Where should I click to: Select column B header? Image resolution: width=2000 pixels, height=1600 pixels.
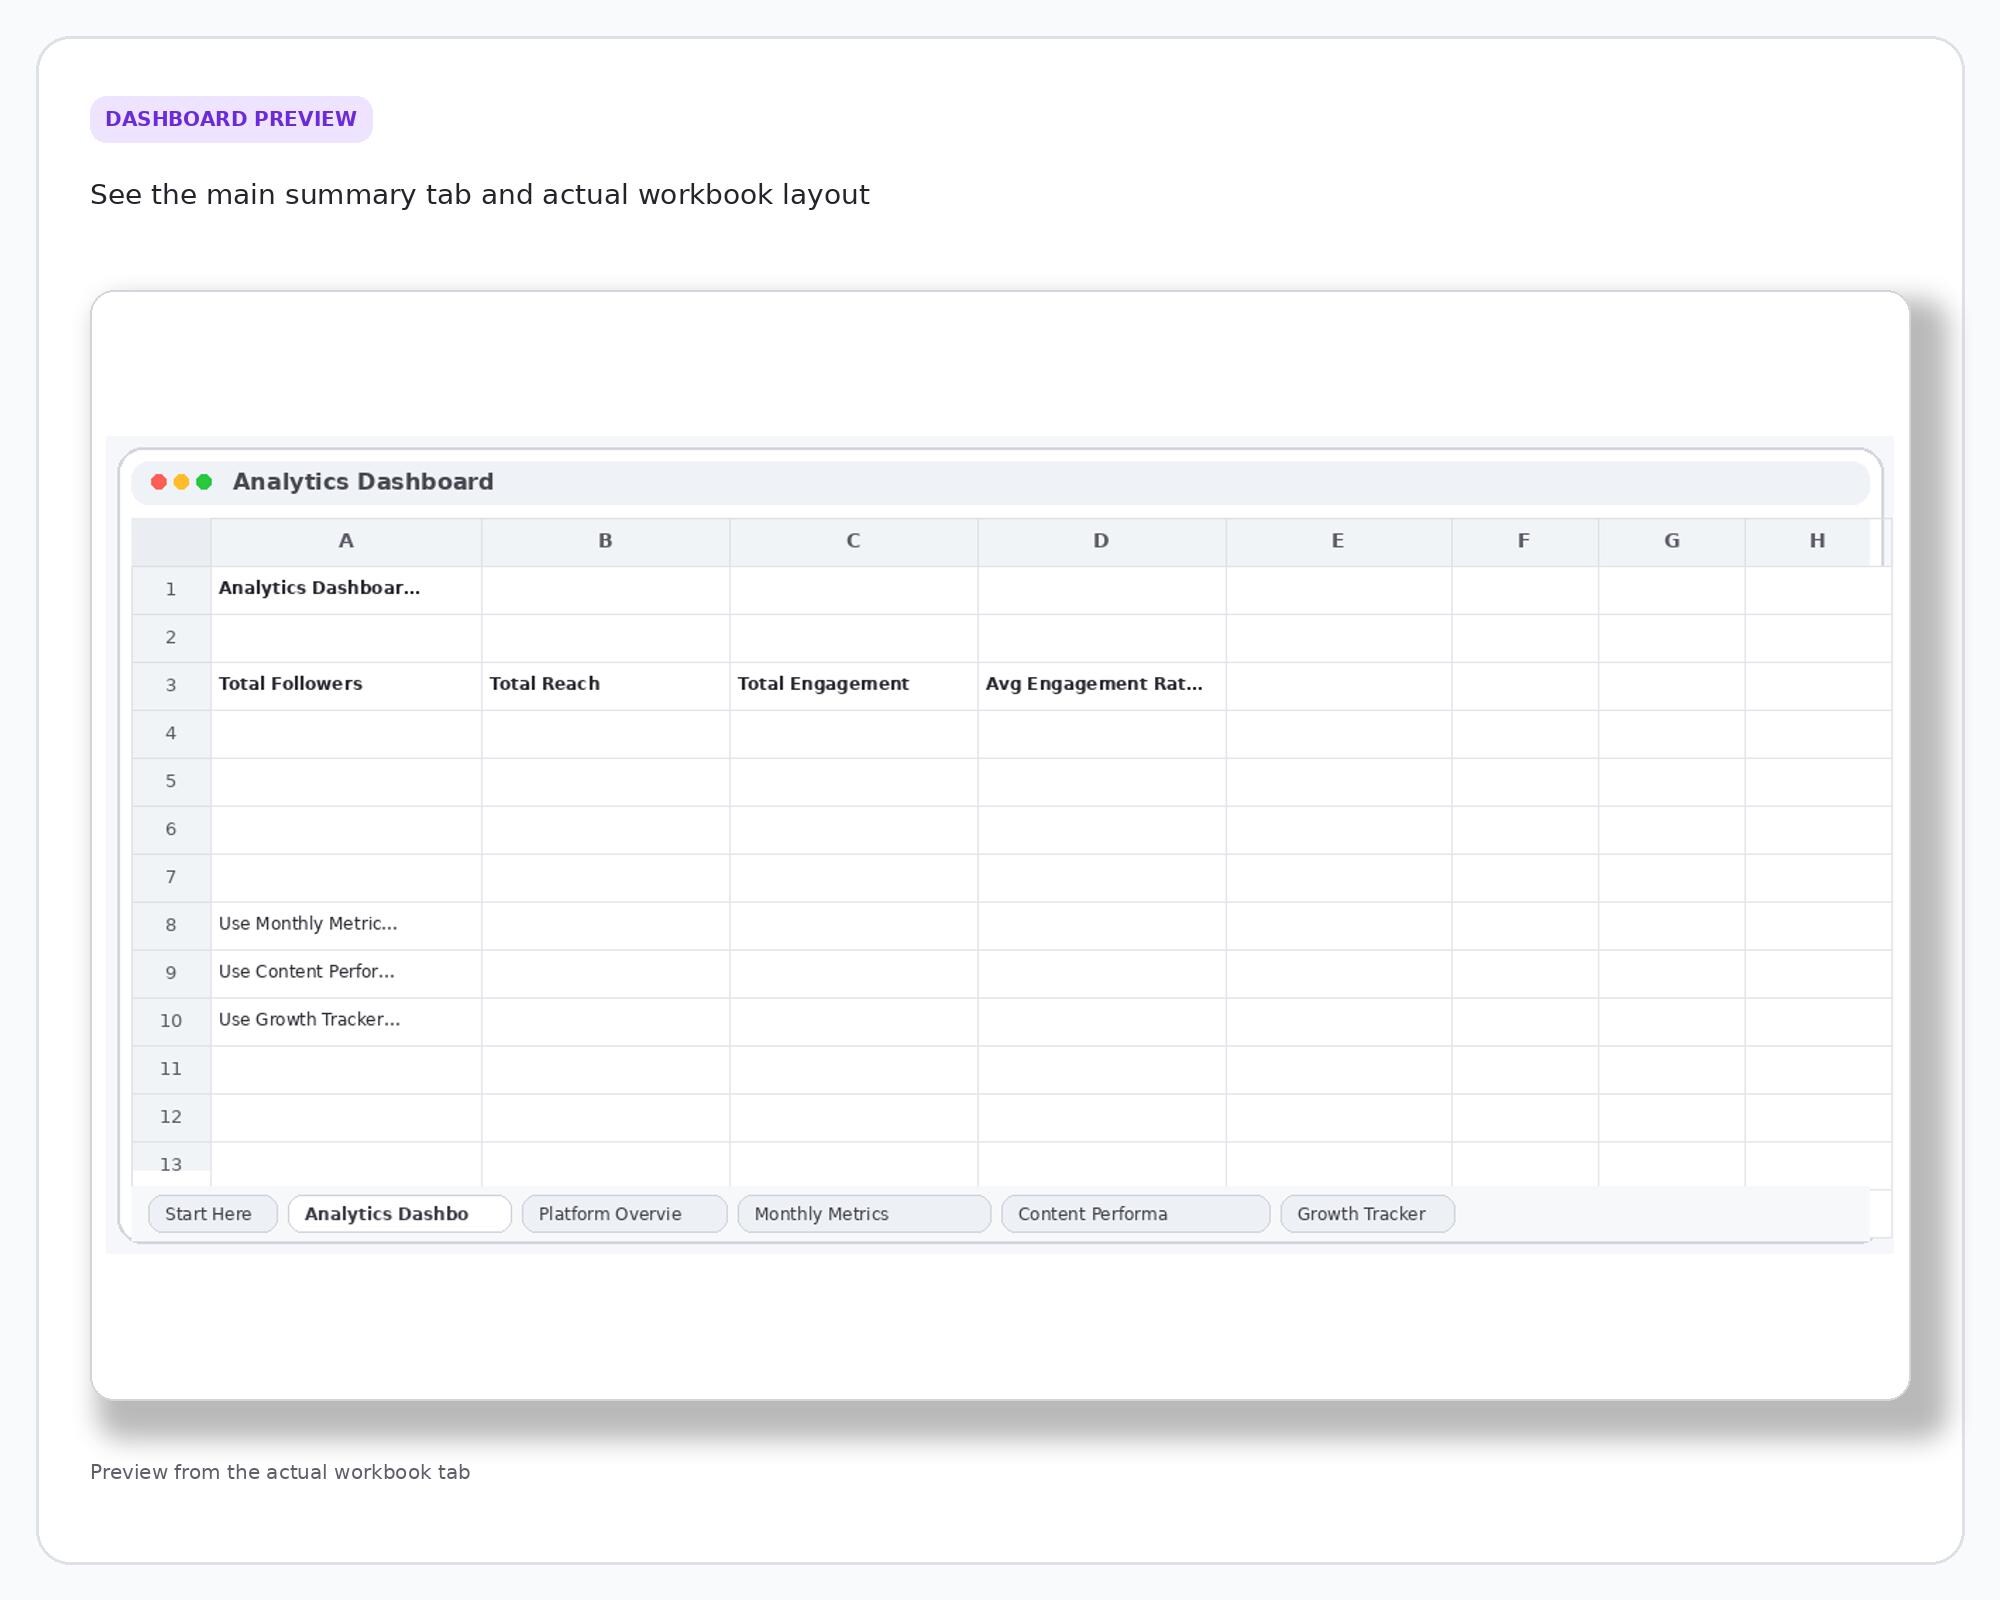pos(605,542)
